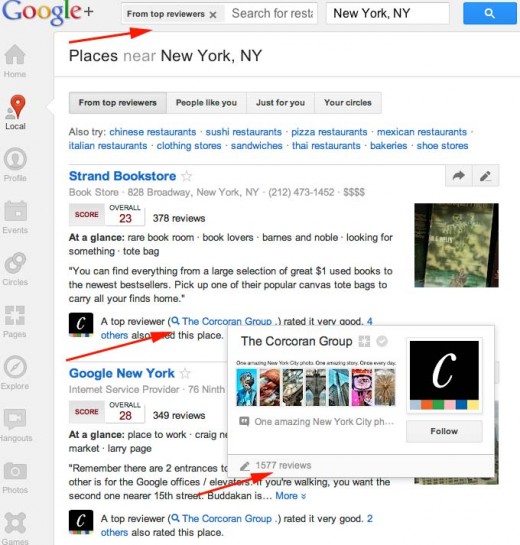Click the share arrow for Strand Bookstore
Screen dimensions: 520x545
459,176
